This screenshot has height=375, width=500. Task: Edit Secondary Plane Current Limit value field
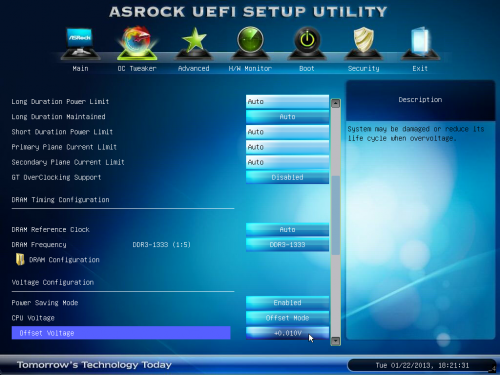tap(287, 162)
